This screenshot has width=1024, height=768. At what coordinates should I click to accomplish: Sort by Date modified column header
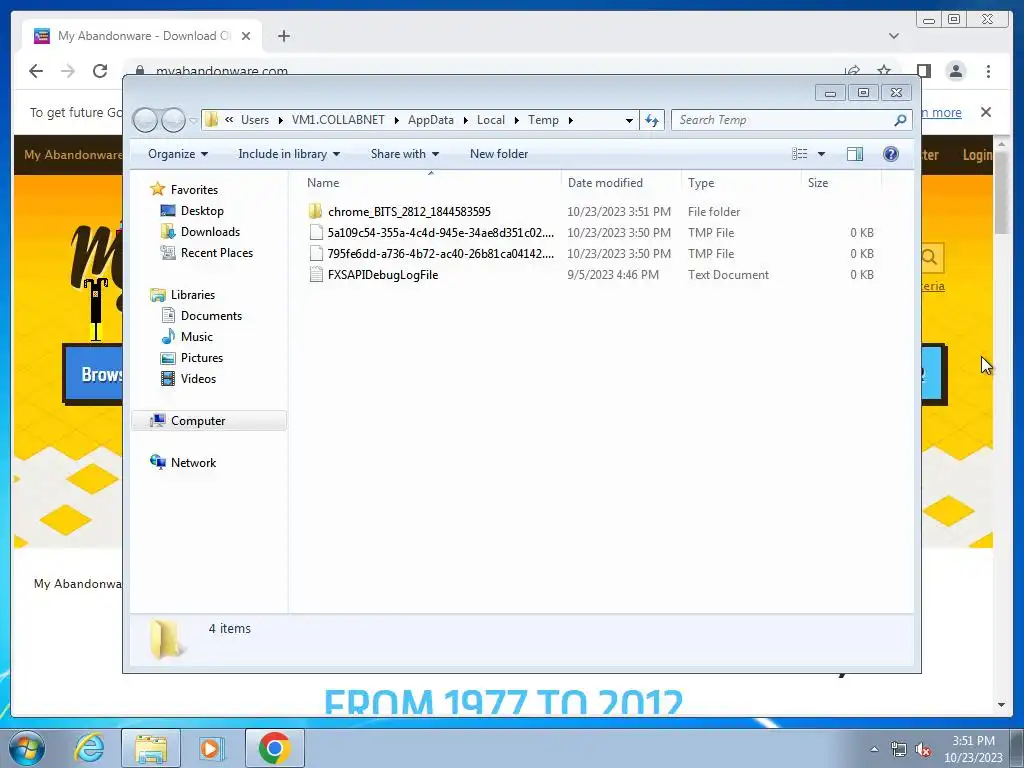(621, 183)
